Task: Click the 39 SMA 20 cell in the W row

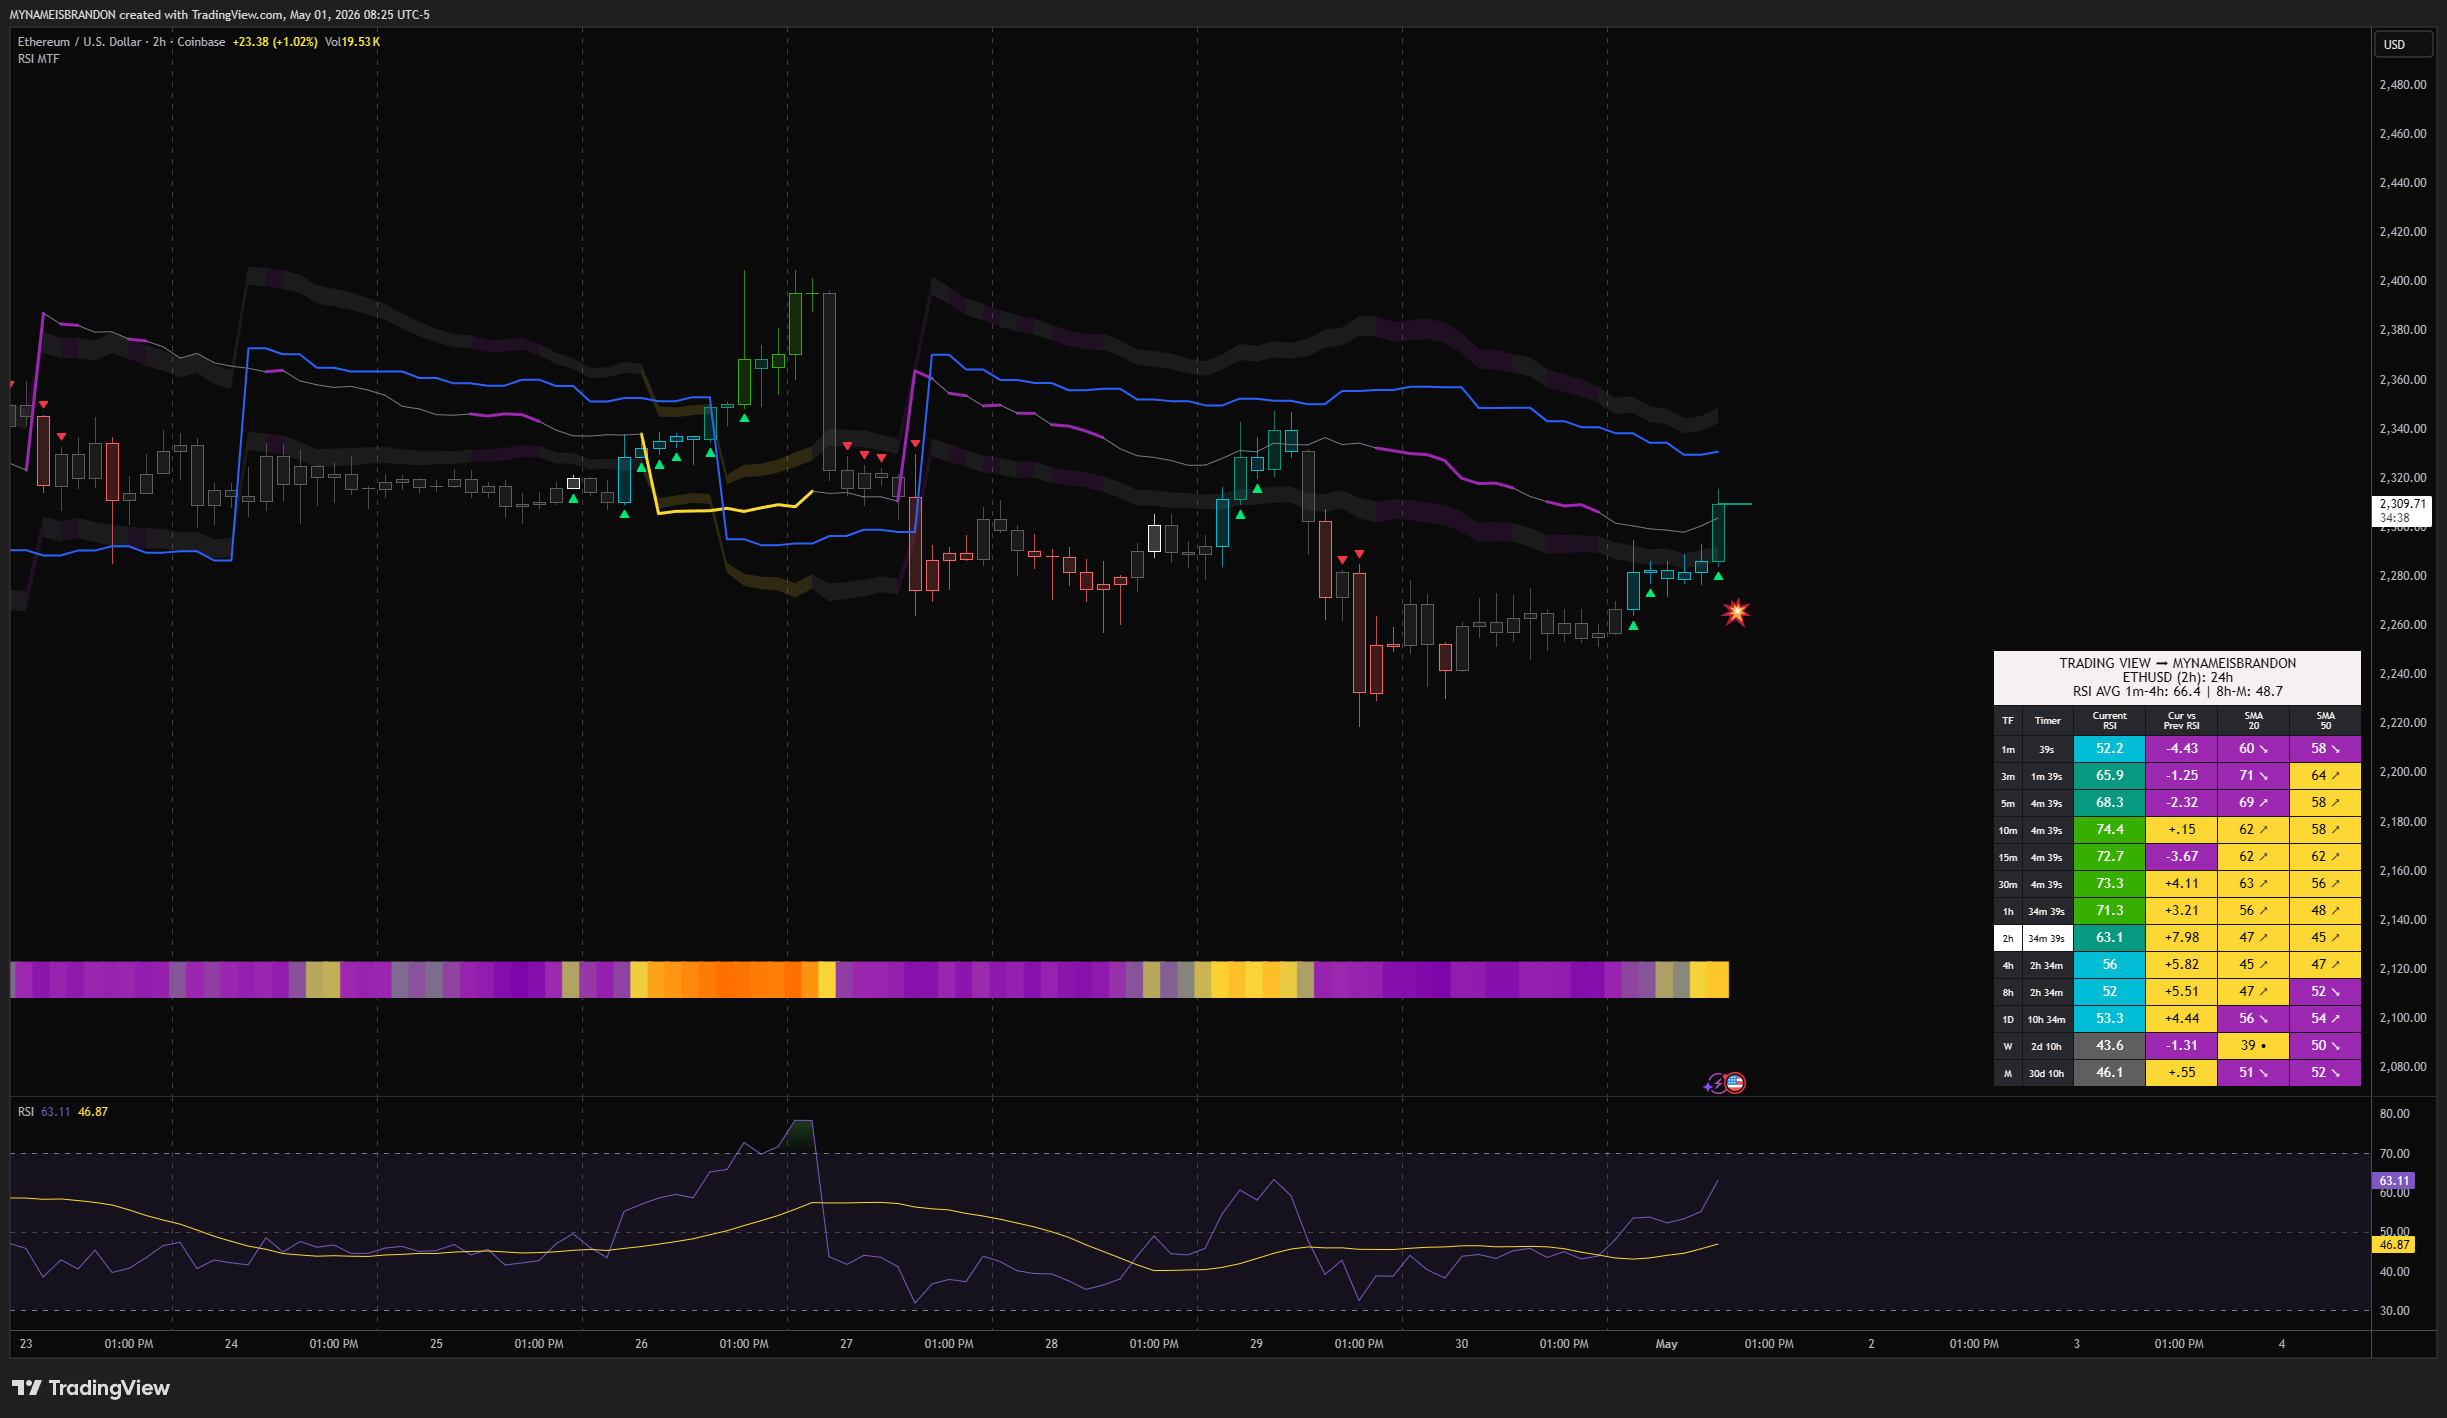Action: coord(2253,1046)
